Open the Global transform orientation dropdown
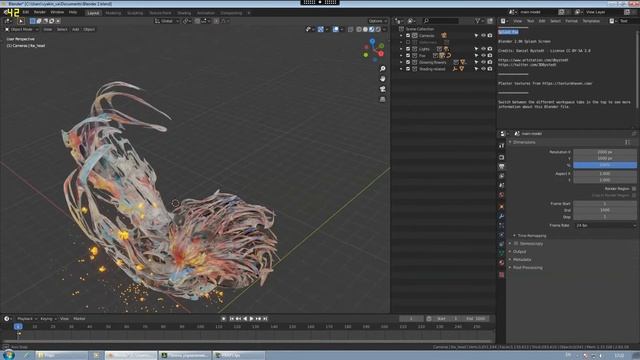This screenshot has width=640, height=360. (x=167, y=21)
